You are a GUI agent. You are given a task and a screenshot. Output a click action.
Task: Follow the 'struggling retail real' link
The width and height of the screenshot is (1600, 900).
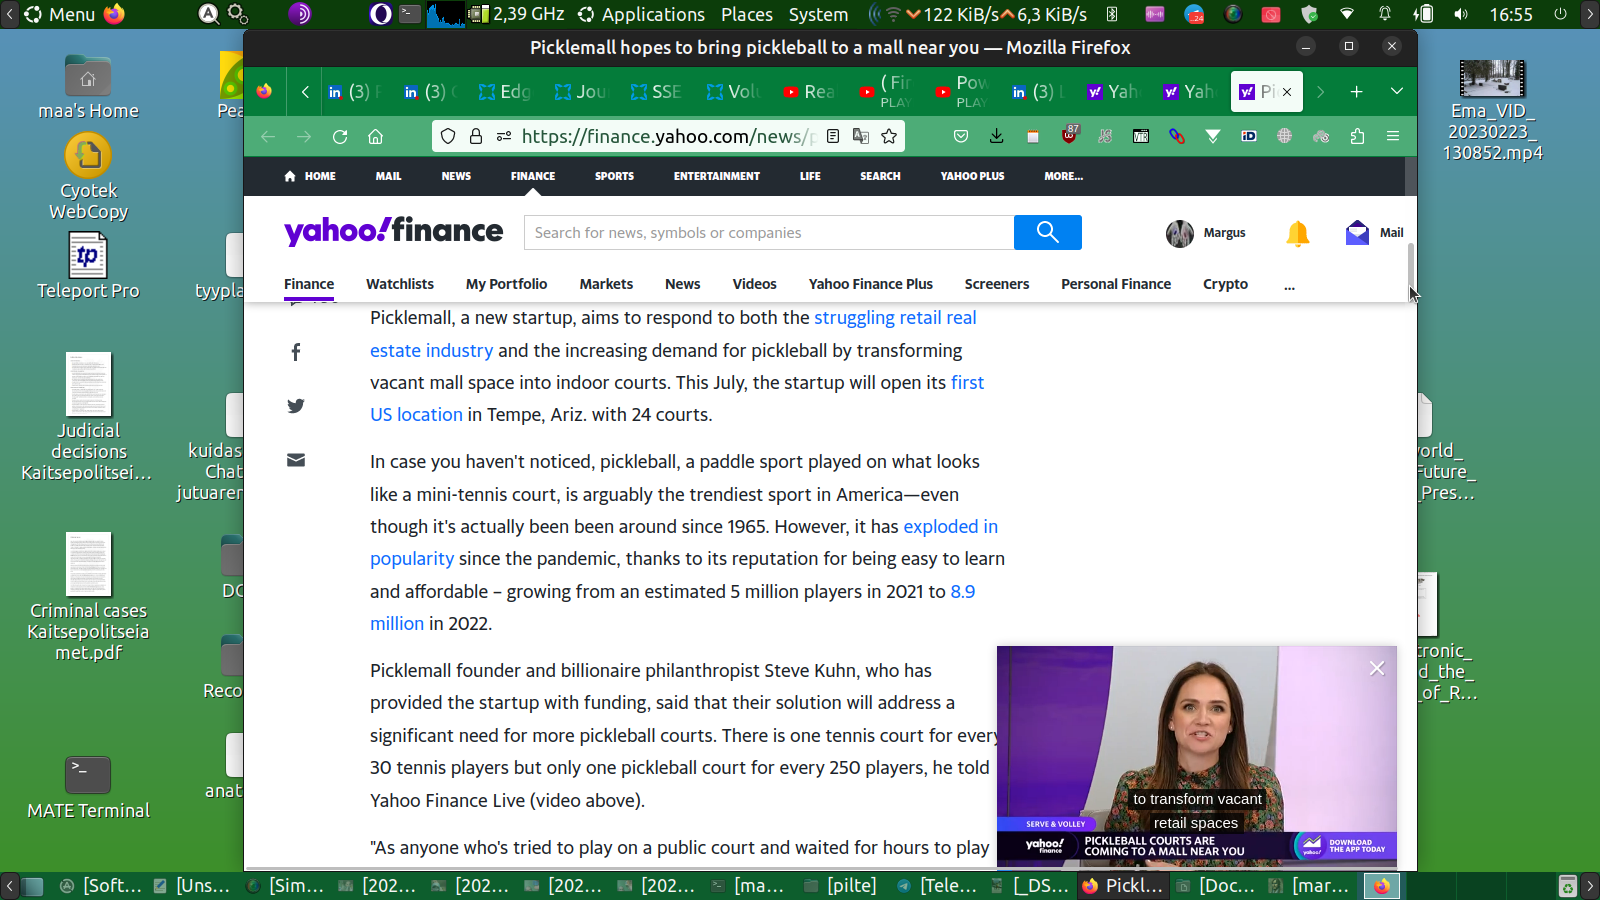point(895,318)
